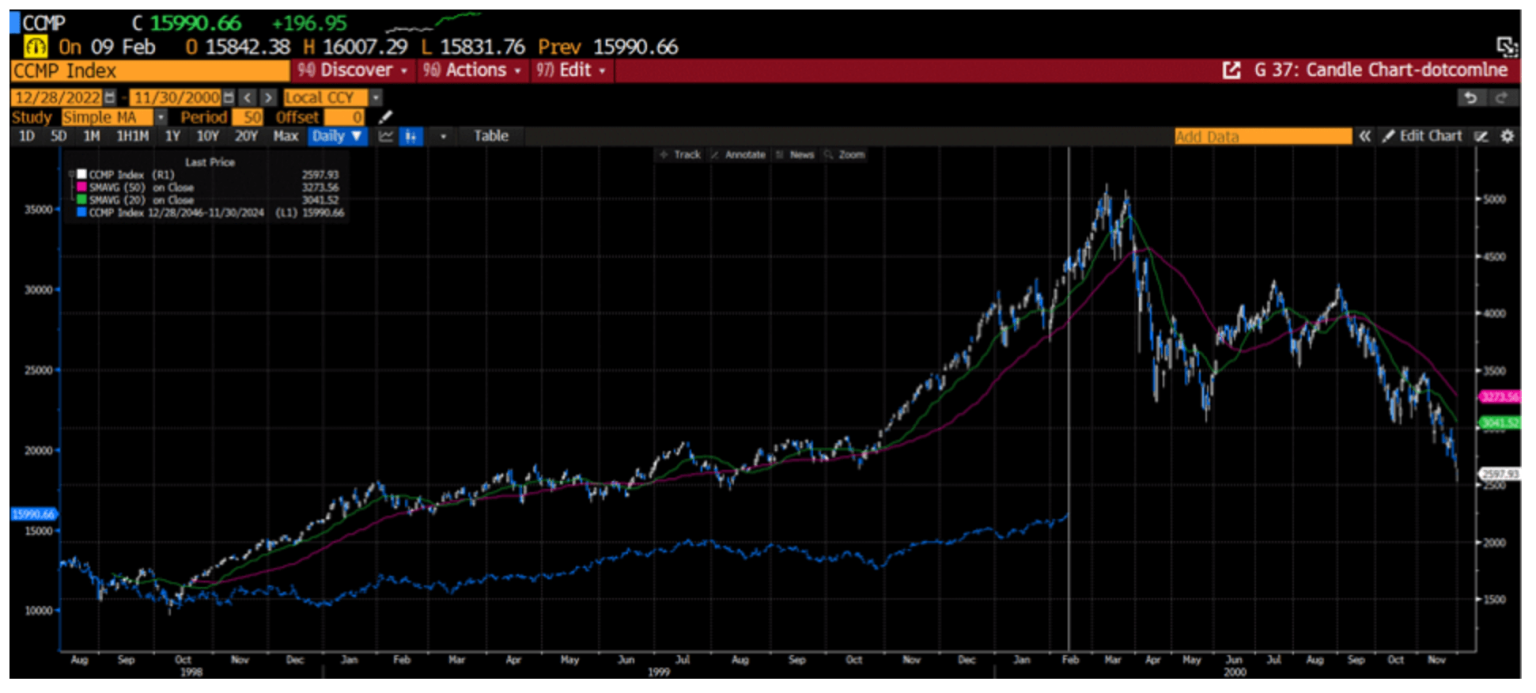
Task: Select the candlestick chart type icon
Action: point(410,137)
